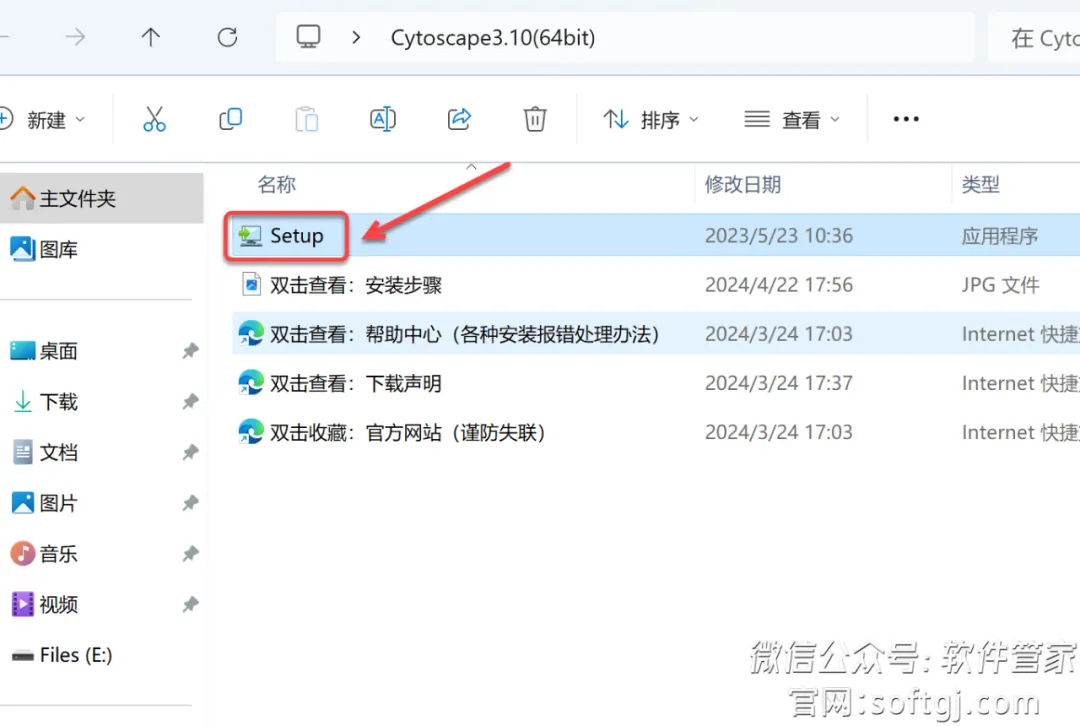Refresh the current folder view
The height and width of the screenshot is (726, 1080).
[x=227, y=37]
